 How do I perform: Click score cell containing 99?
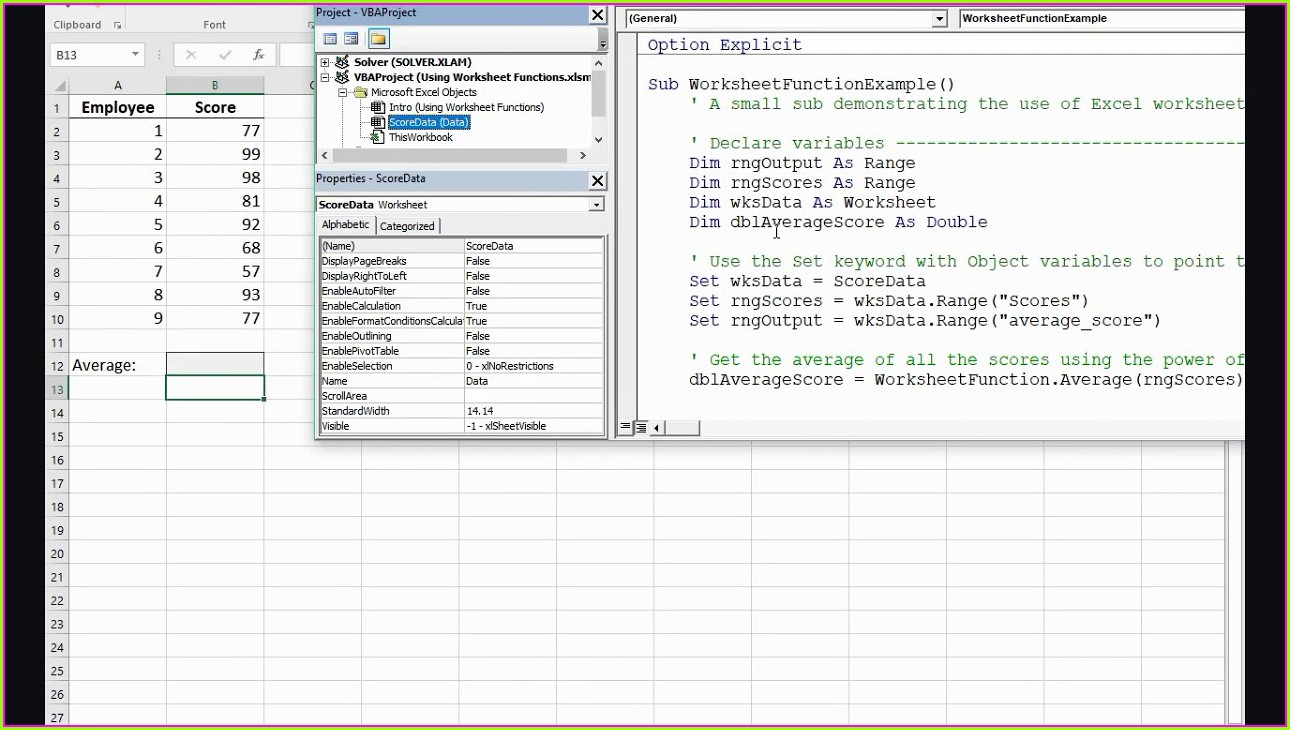[215, 154]
